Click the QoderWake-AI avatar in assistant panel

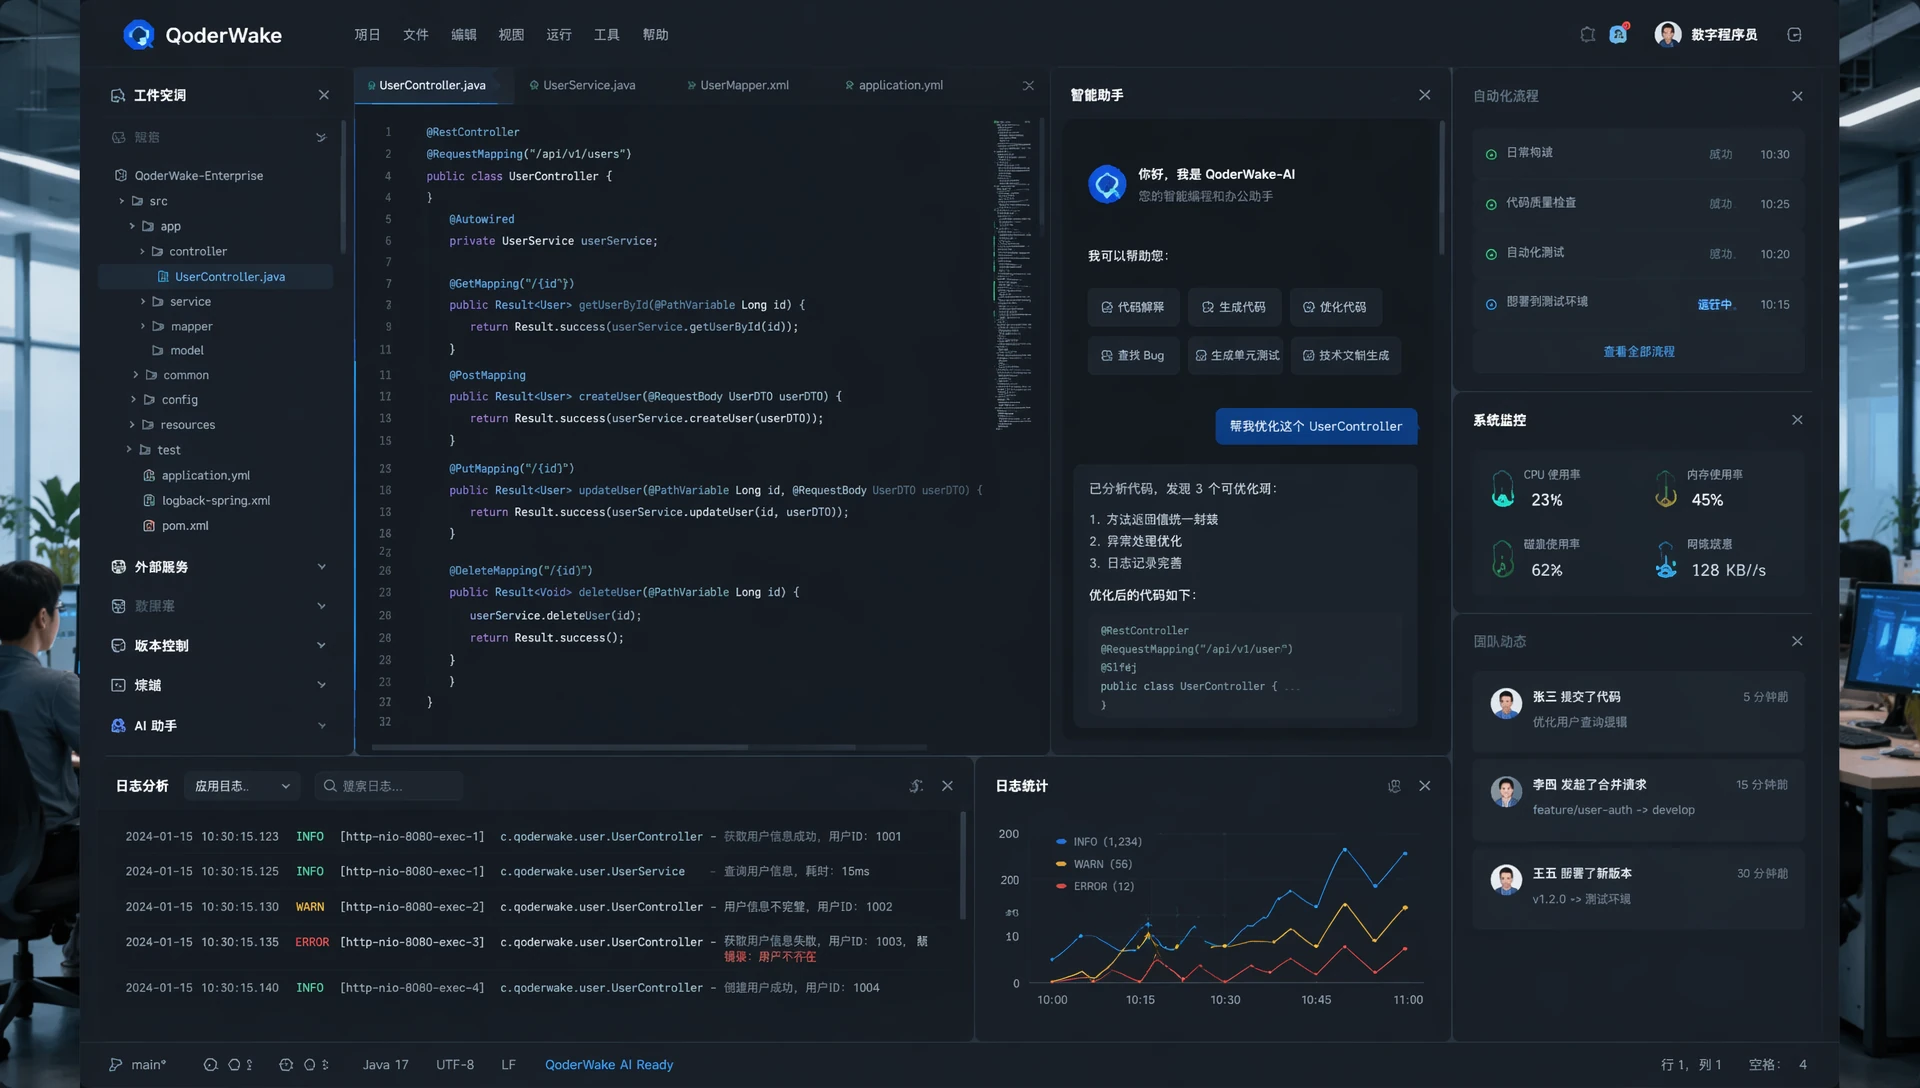[x=1107, y=184]
